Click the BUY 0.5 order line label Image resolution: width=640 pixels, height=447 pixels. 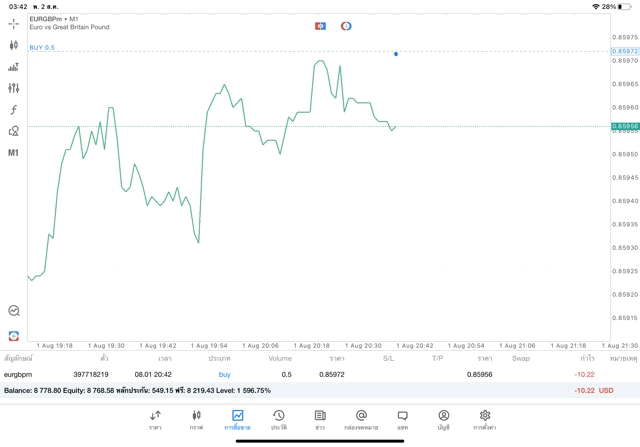(x=42, y=47)
